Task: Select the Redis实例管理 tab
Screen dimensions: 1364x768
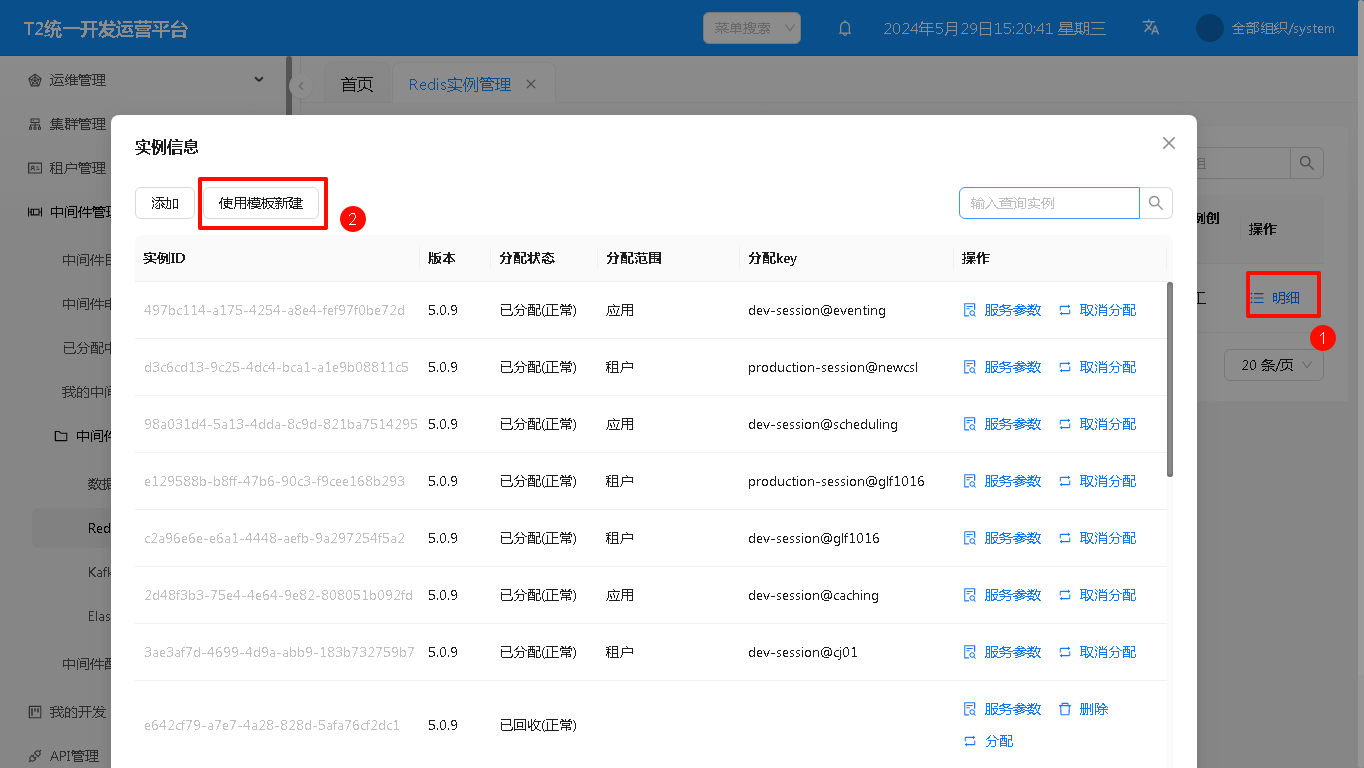Action: [x=460, y=84]
